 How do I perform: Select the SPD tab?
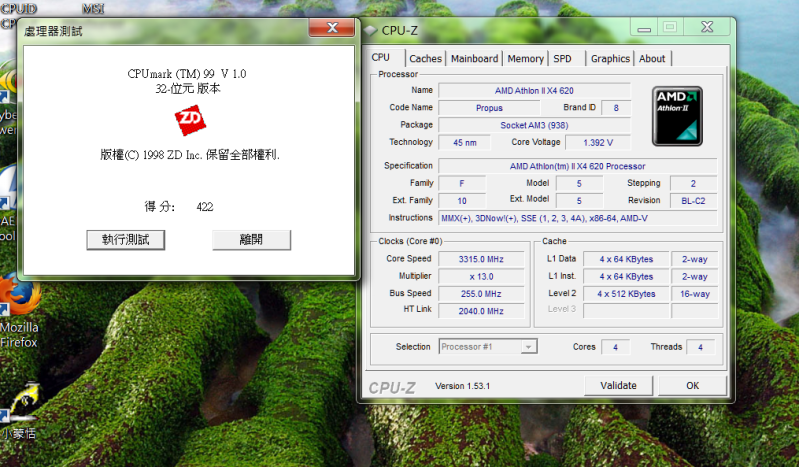tap(563, 59)
